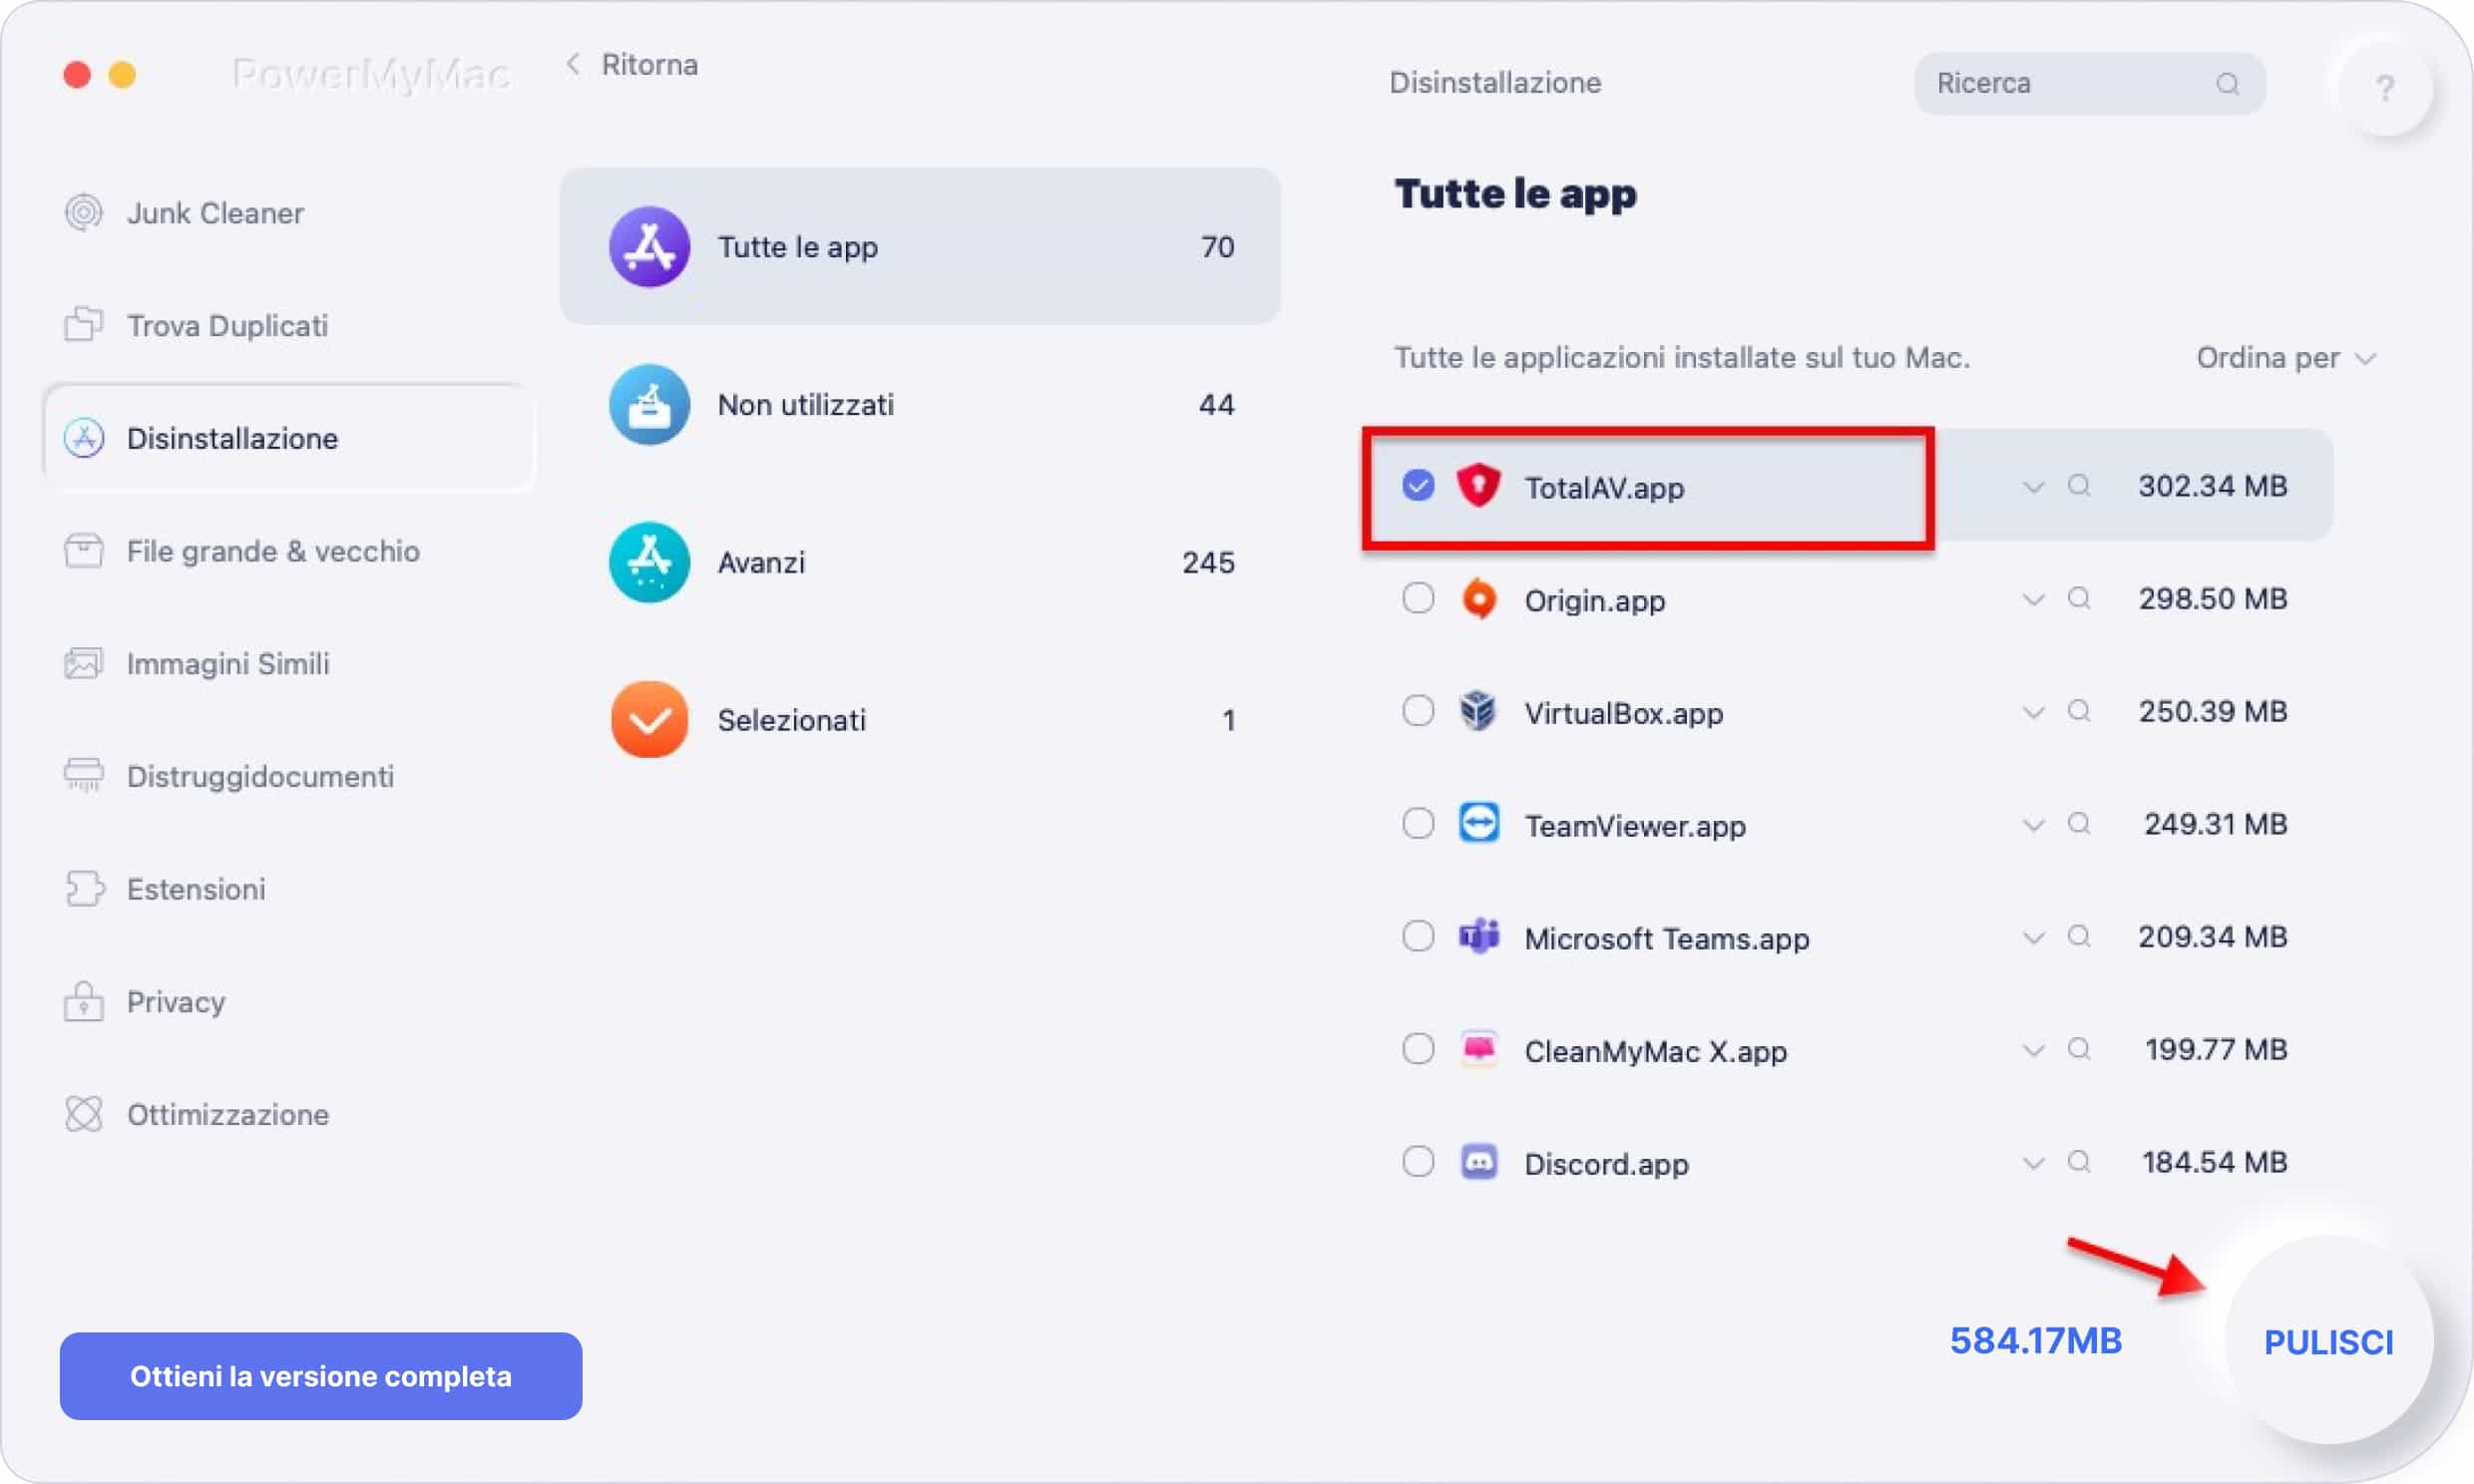
Task: Select the Discord.app checkbox
Action: [1418, 1162]
